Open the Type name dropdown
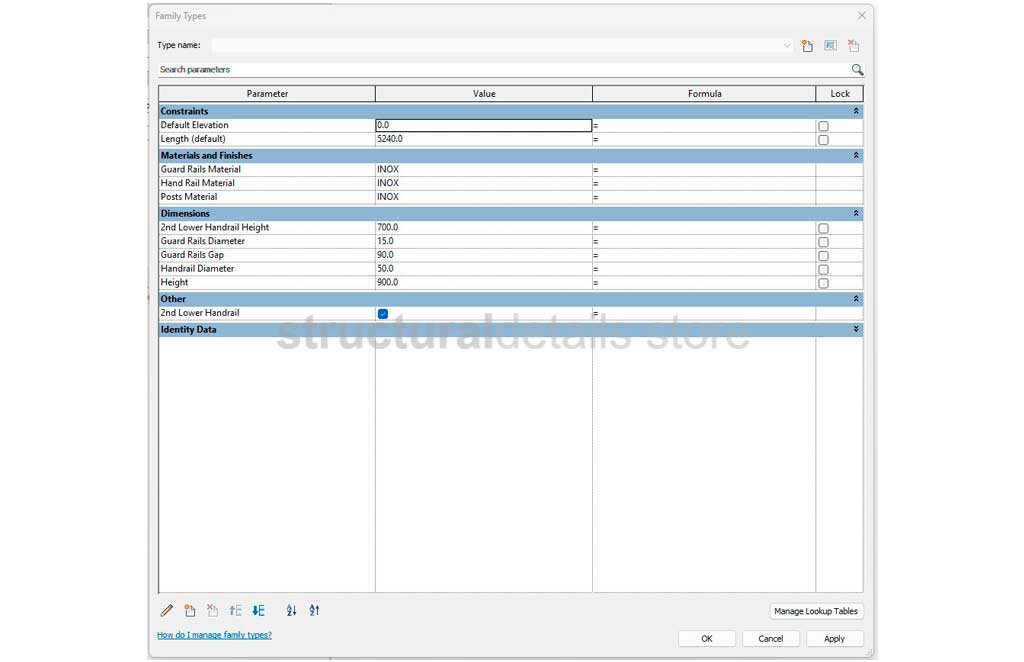1024x662 pixels. (x=788, y=46)
